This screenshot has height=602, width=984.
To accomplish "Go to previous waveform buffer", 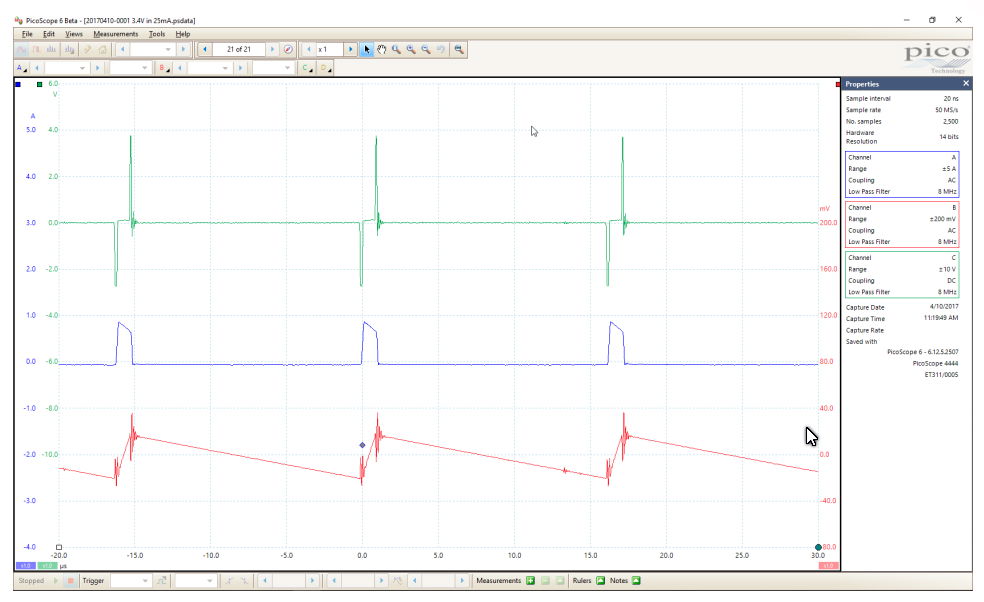I will point(205,50).
